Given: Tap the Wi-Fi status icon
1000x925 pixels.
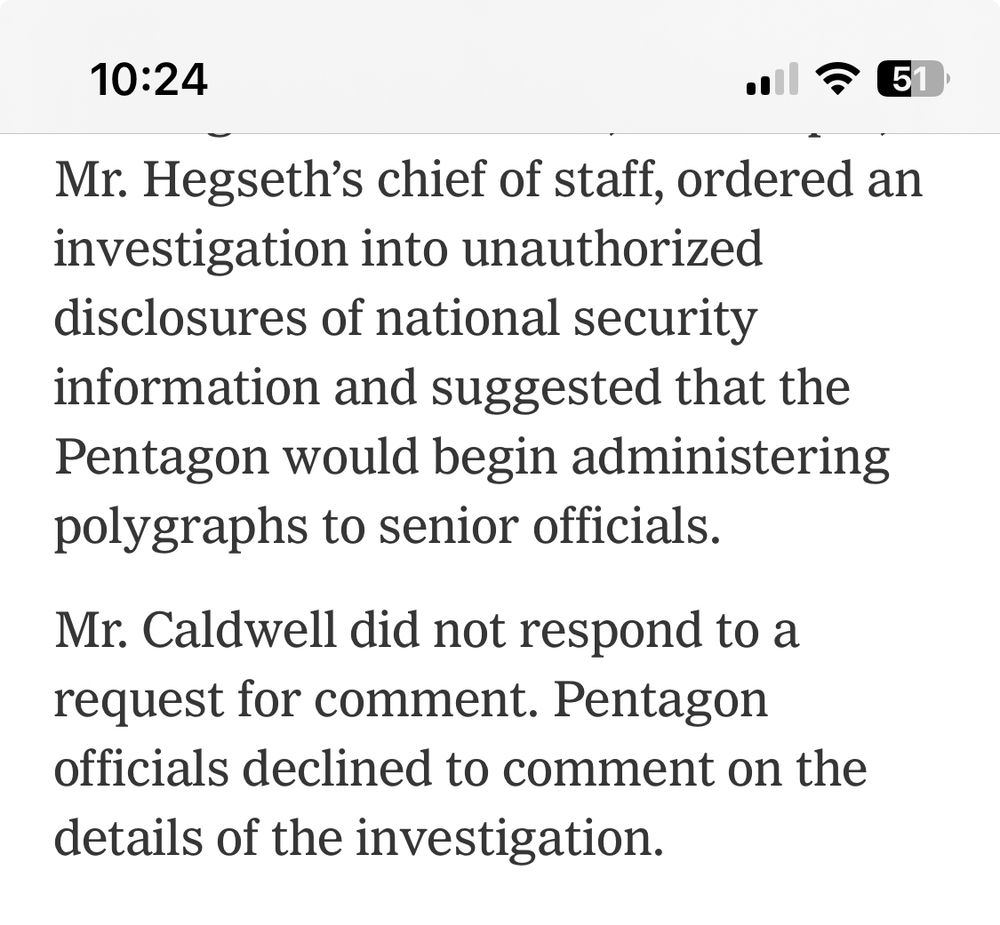Looking at the screenshot, I should [838, 79].
